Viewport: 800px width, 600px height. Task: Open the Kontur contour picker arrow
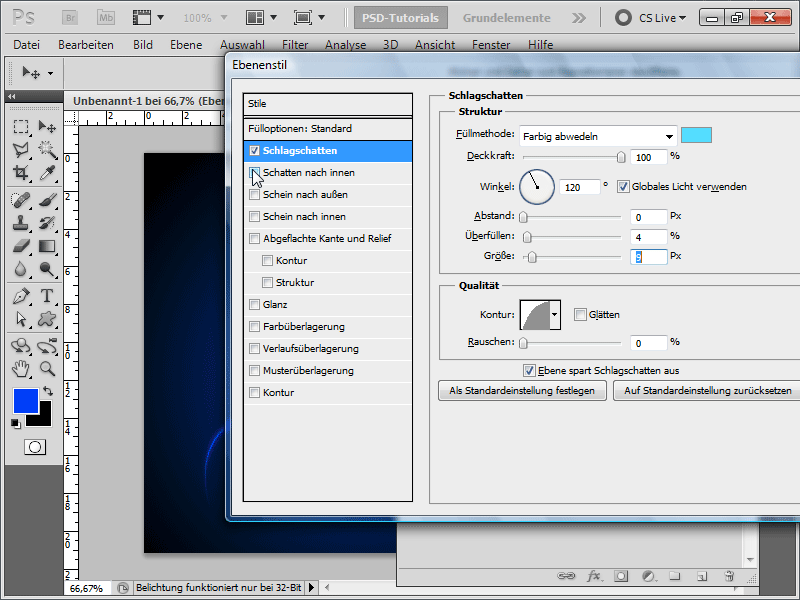555,315
